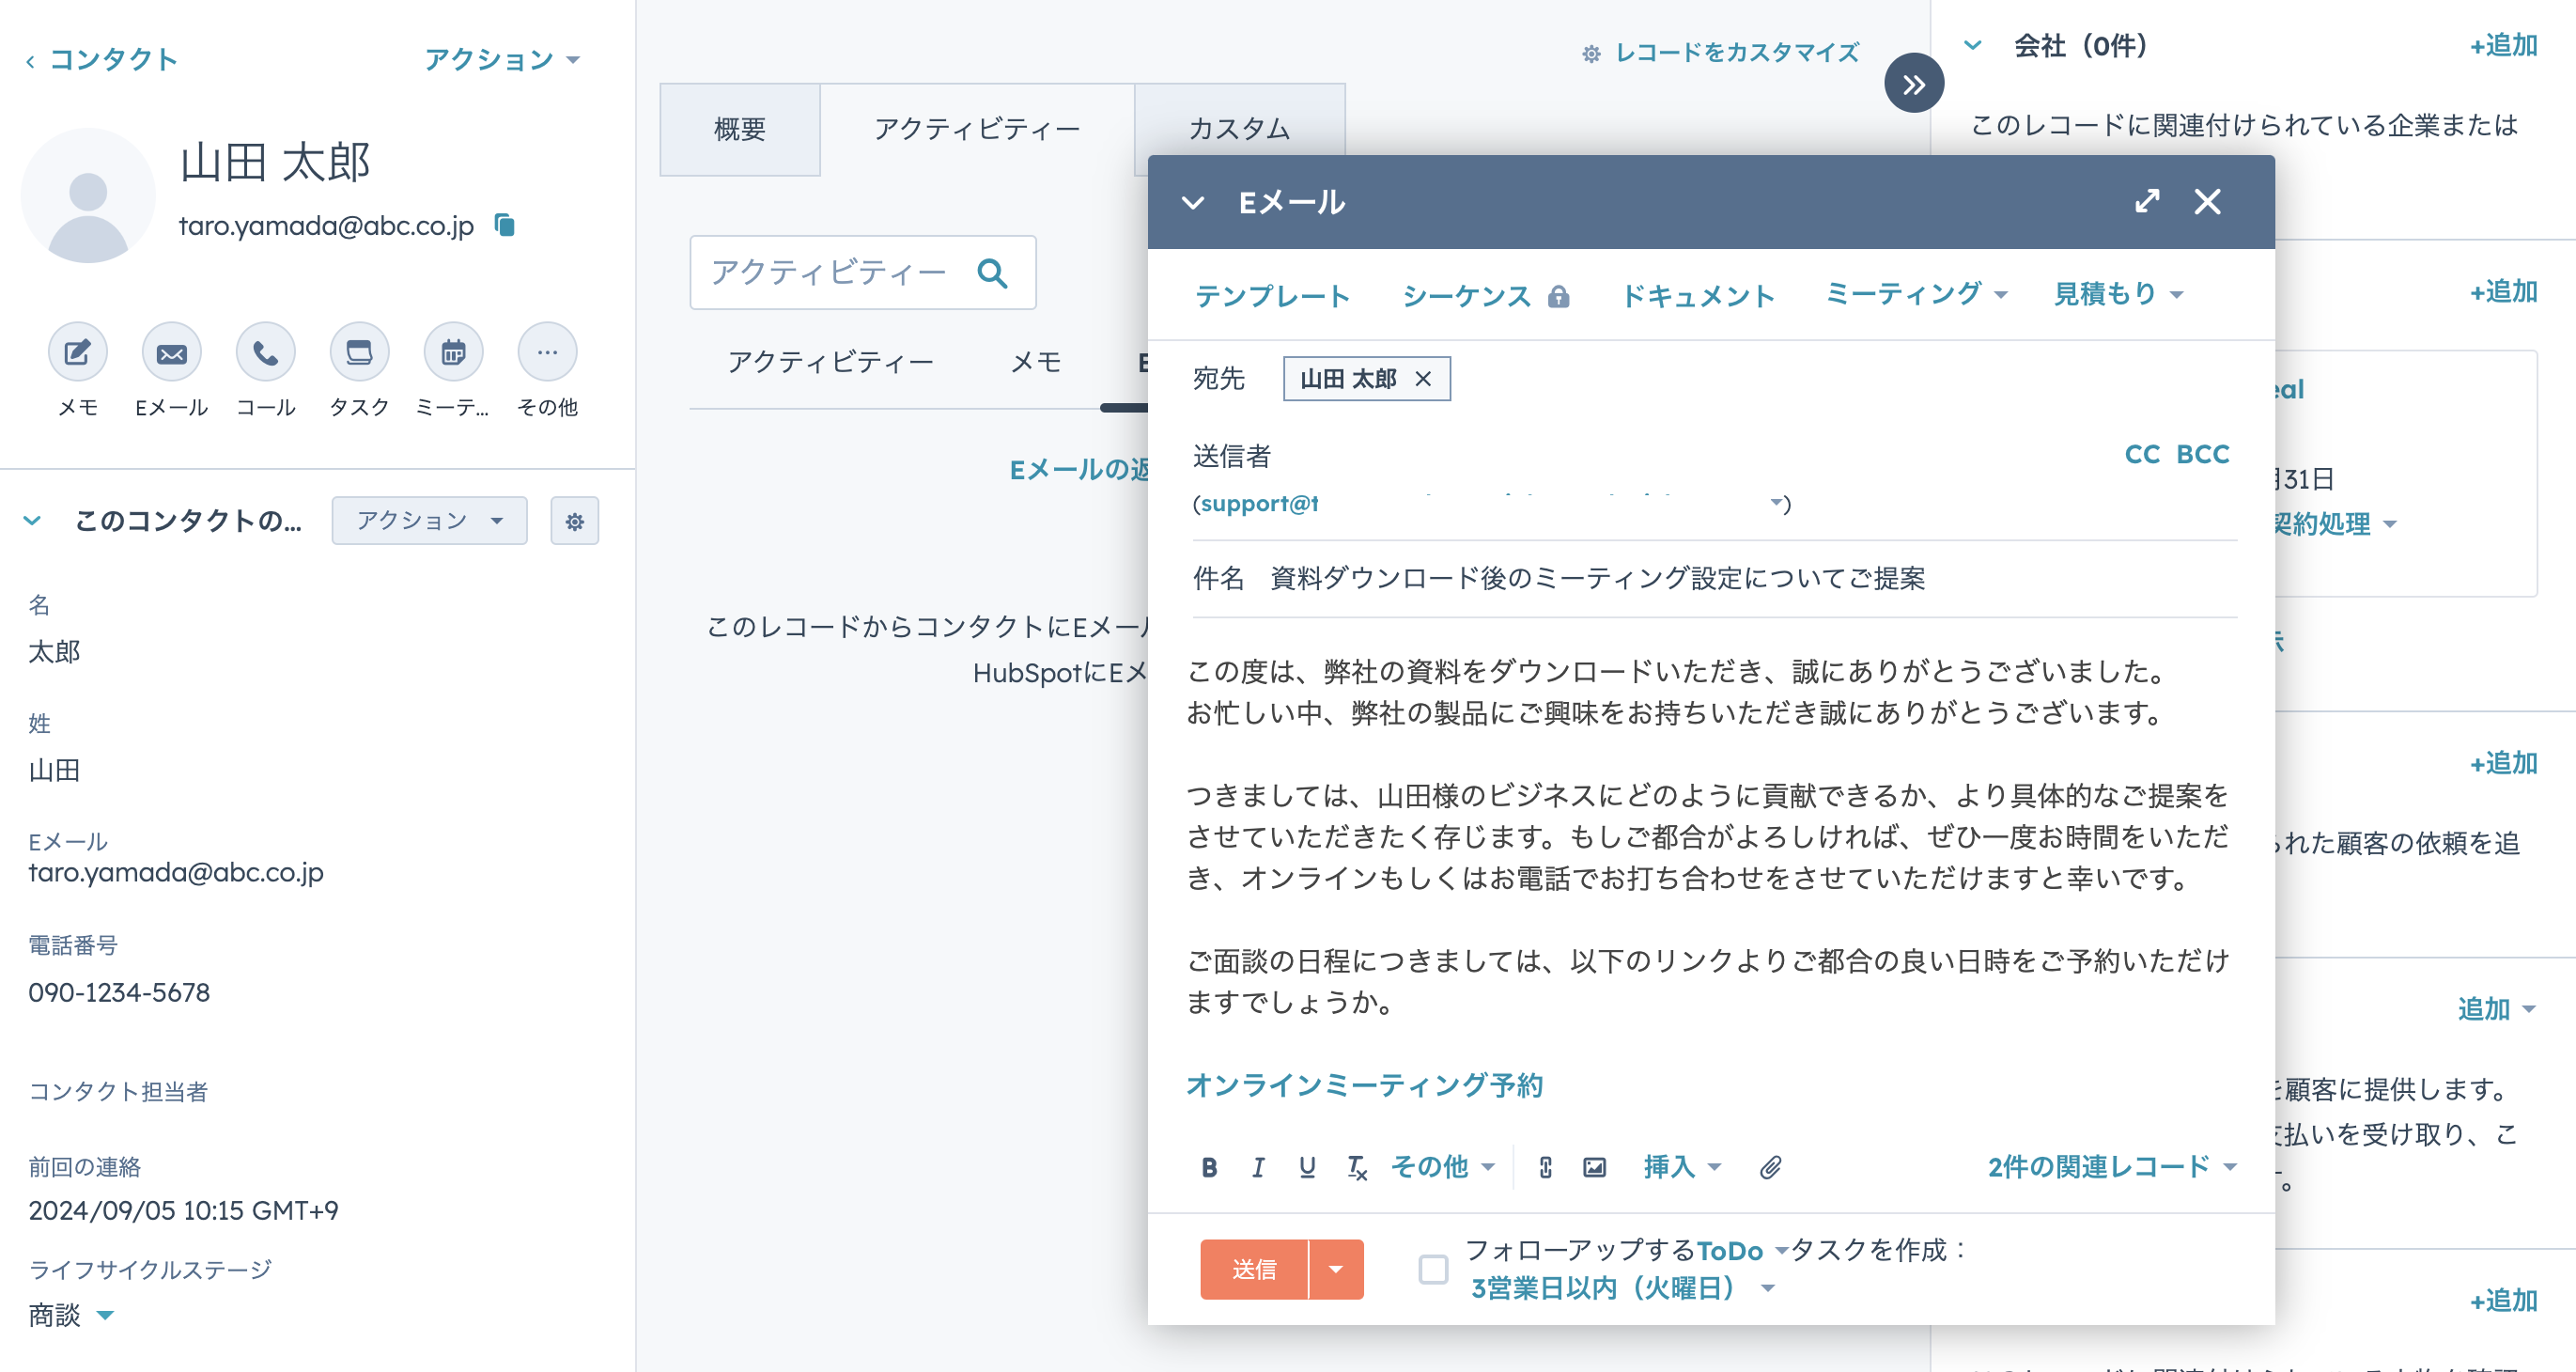
Task: Open the 追加 dropdown in the right sidebar
Action: (x=2497, y=1009)
